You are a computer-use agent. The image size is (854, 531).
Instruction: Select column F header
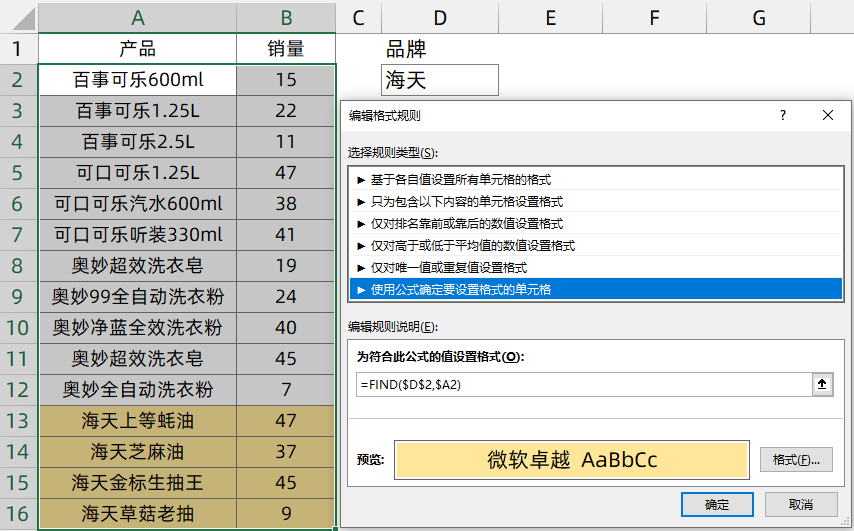click(655, 18)
